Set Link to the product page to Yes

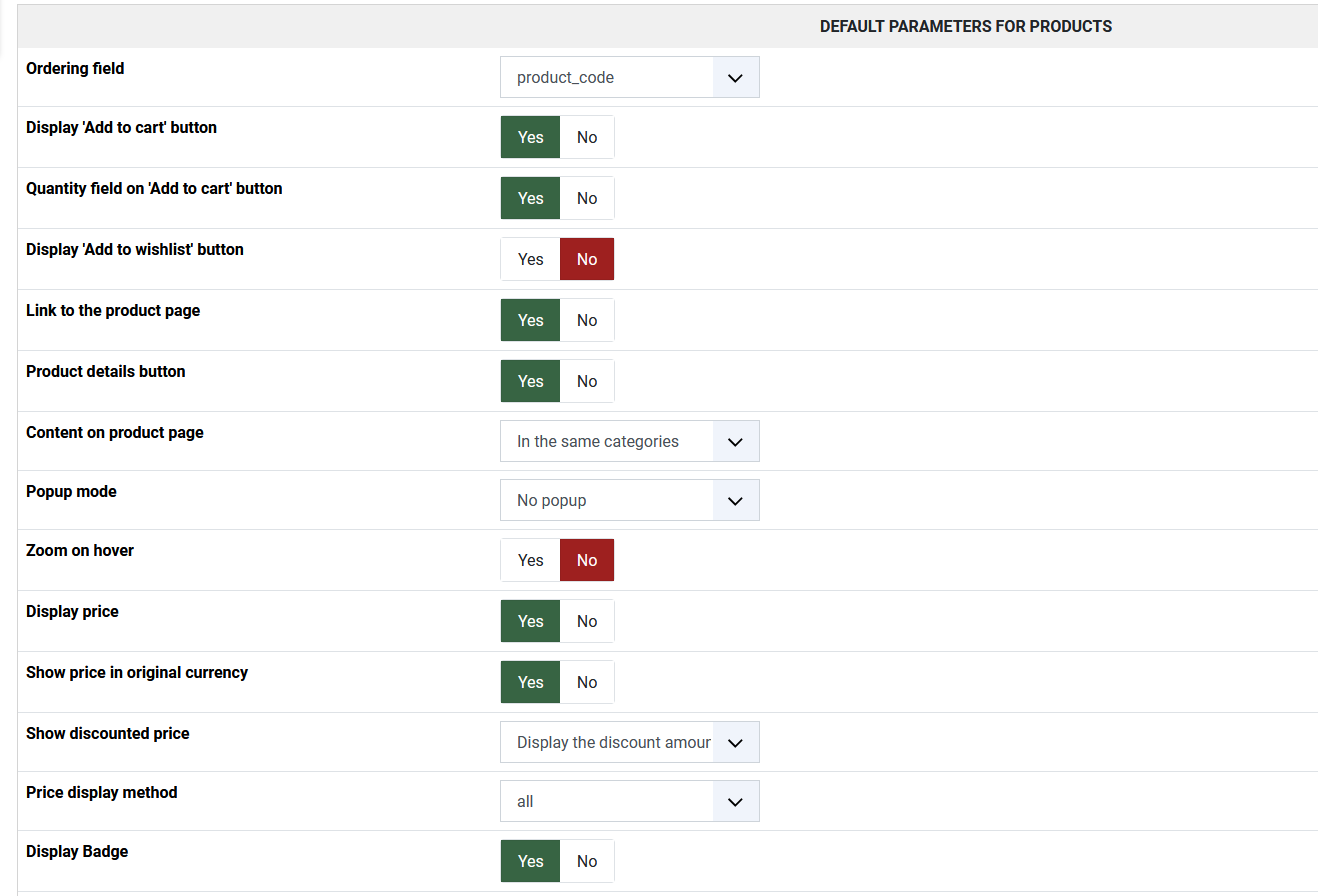531,320
